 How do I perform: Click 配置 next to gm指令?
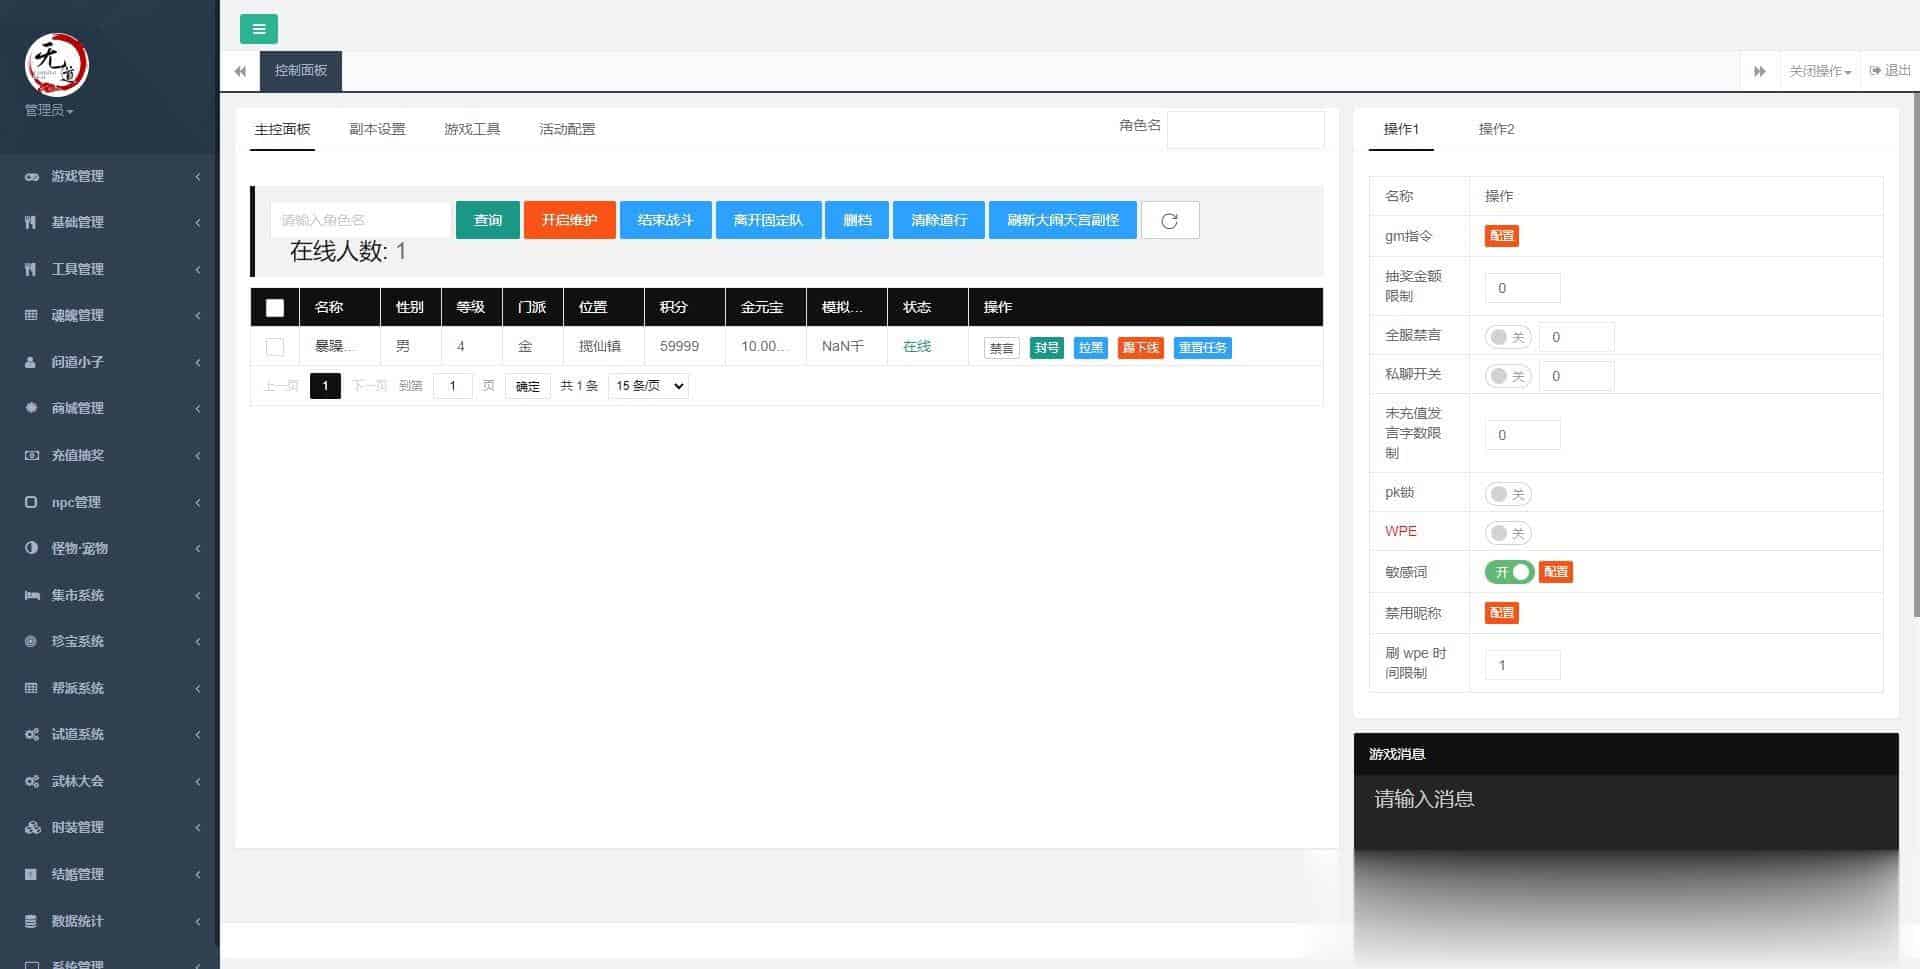pos(1502,236)
